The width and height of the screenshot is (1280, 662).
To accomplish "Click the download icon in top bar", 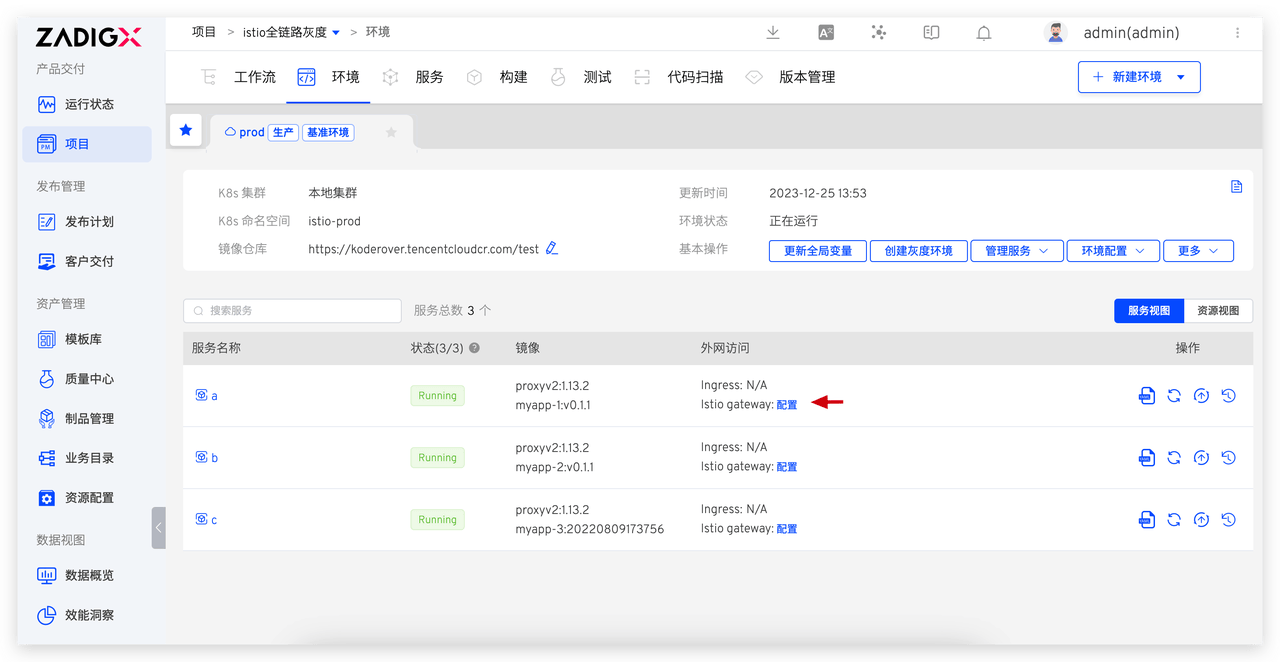I will point(773,33).
